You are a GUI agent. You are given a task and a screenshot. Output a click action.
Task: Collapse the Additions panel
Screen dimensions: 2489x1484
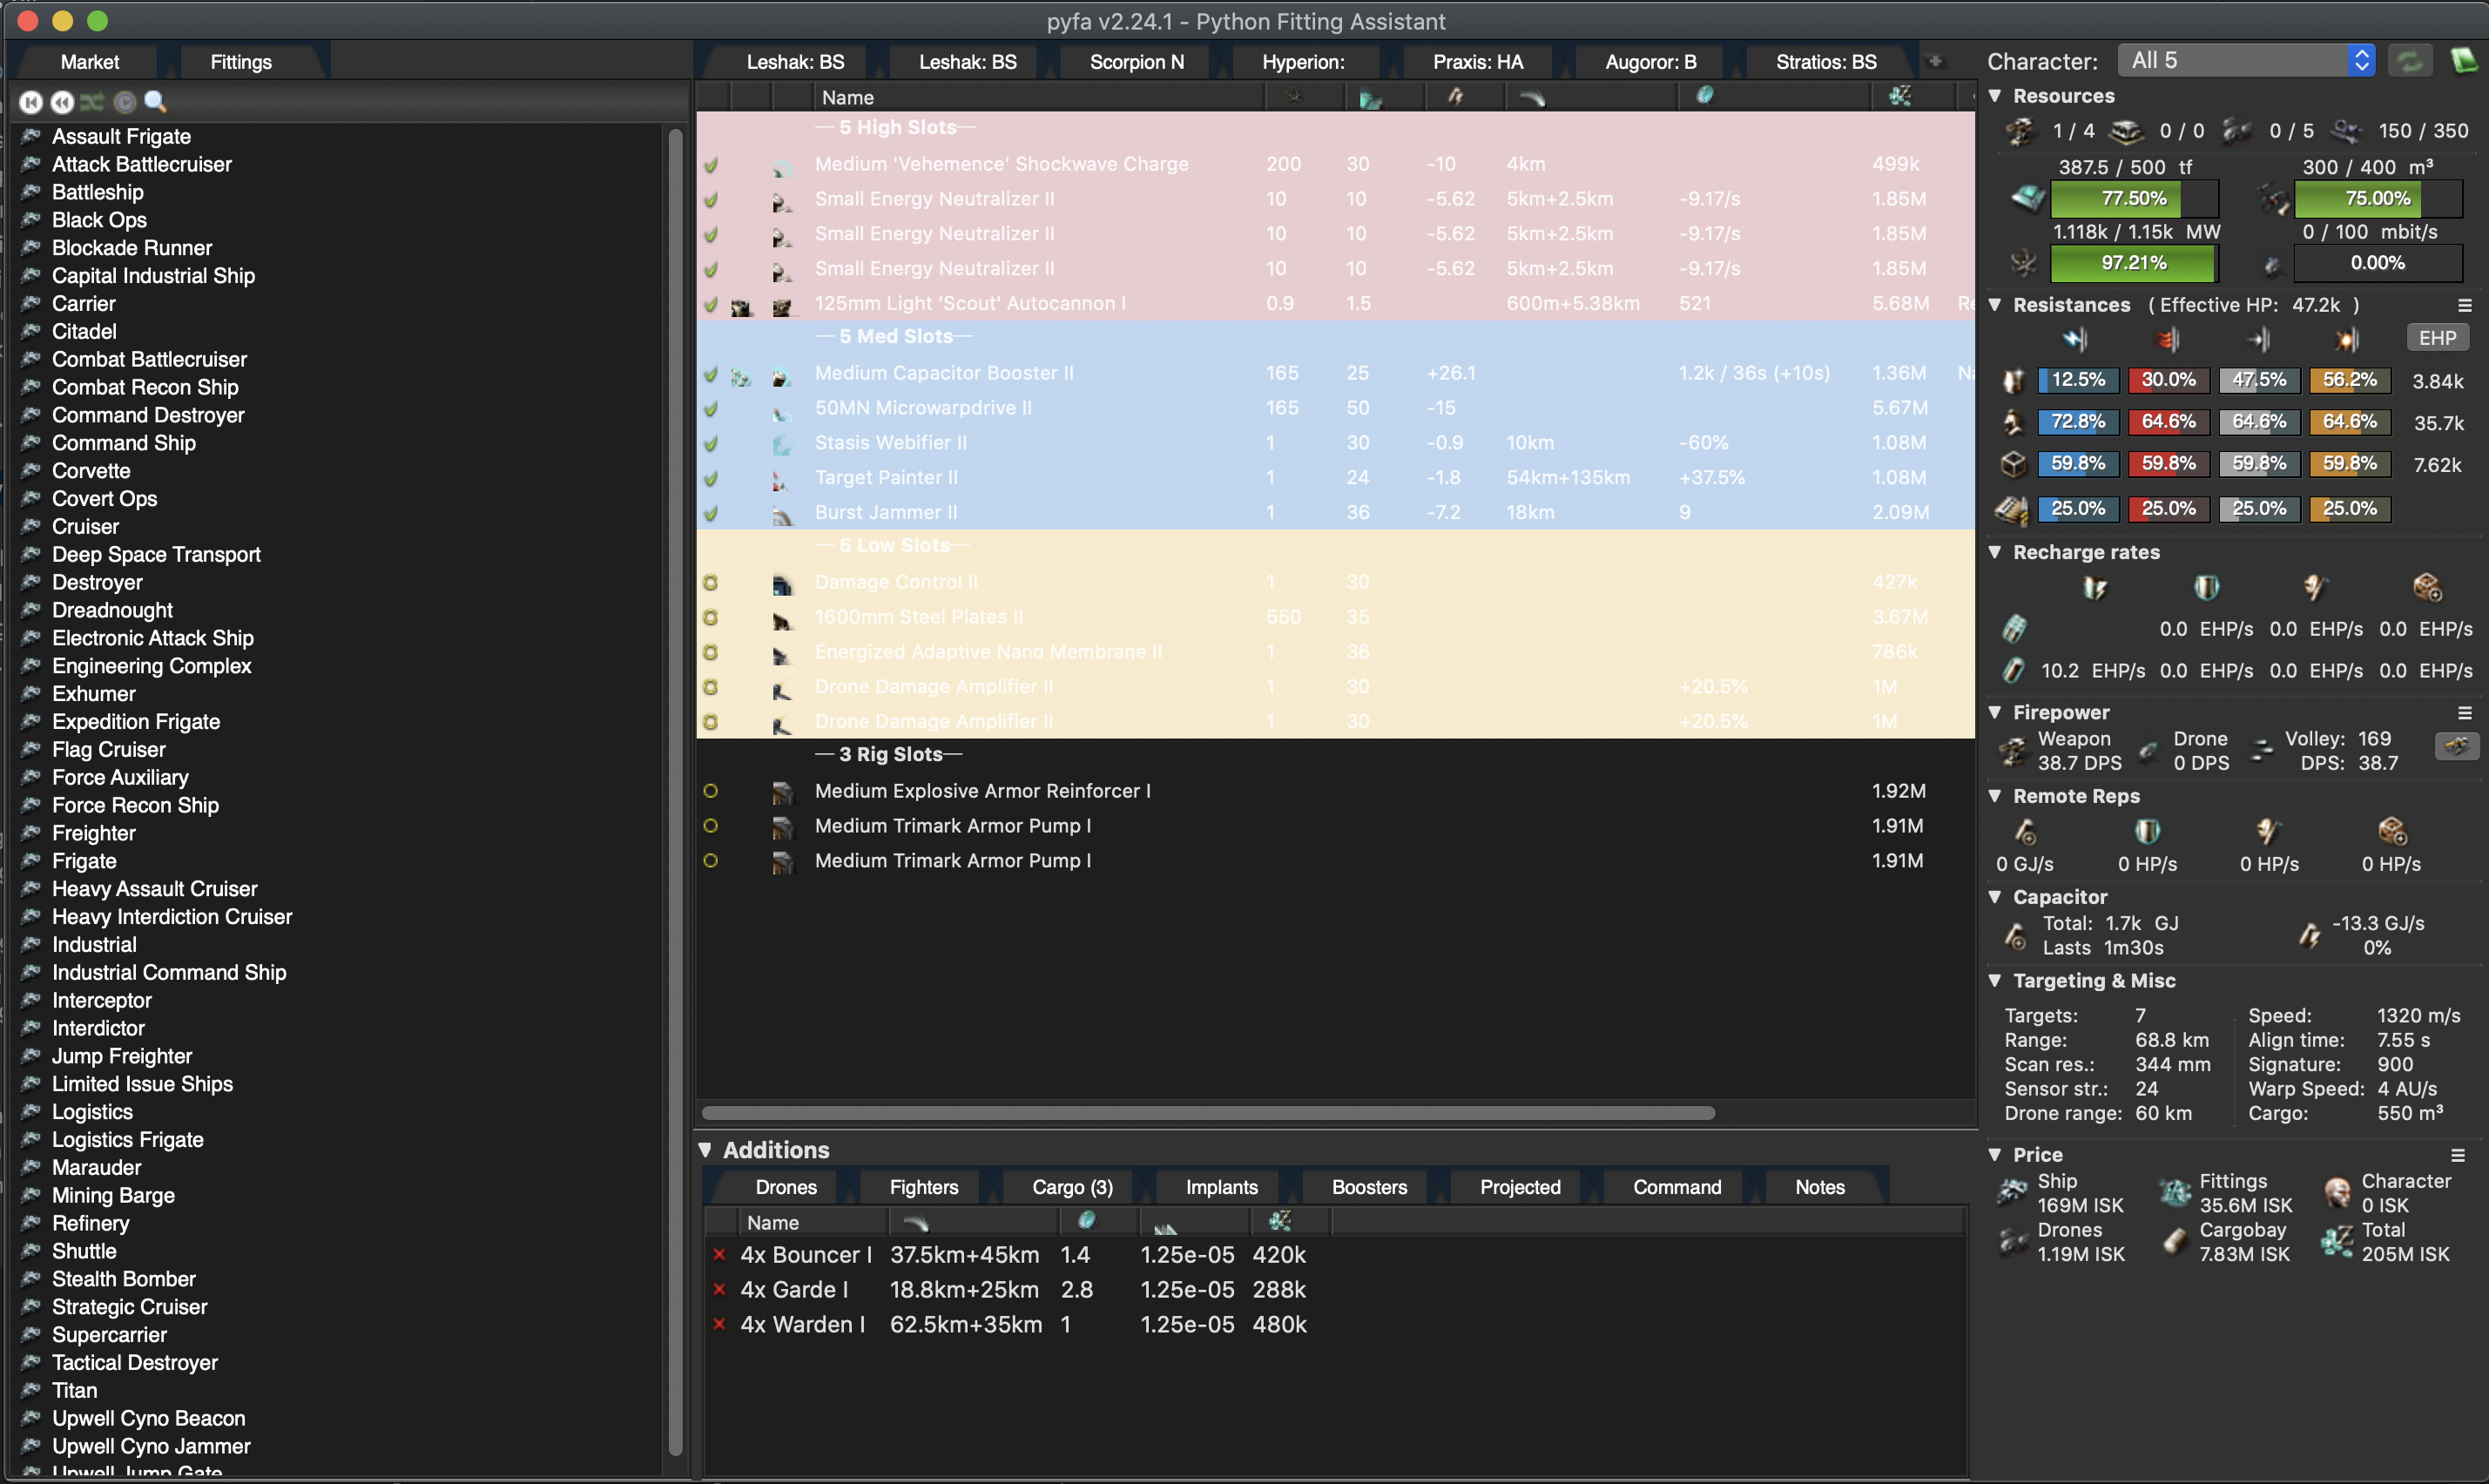click(x=705, y=1150)
